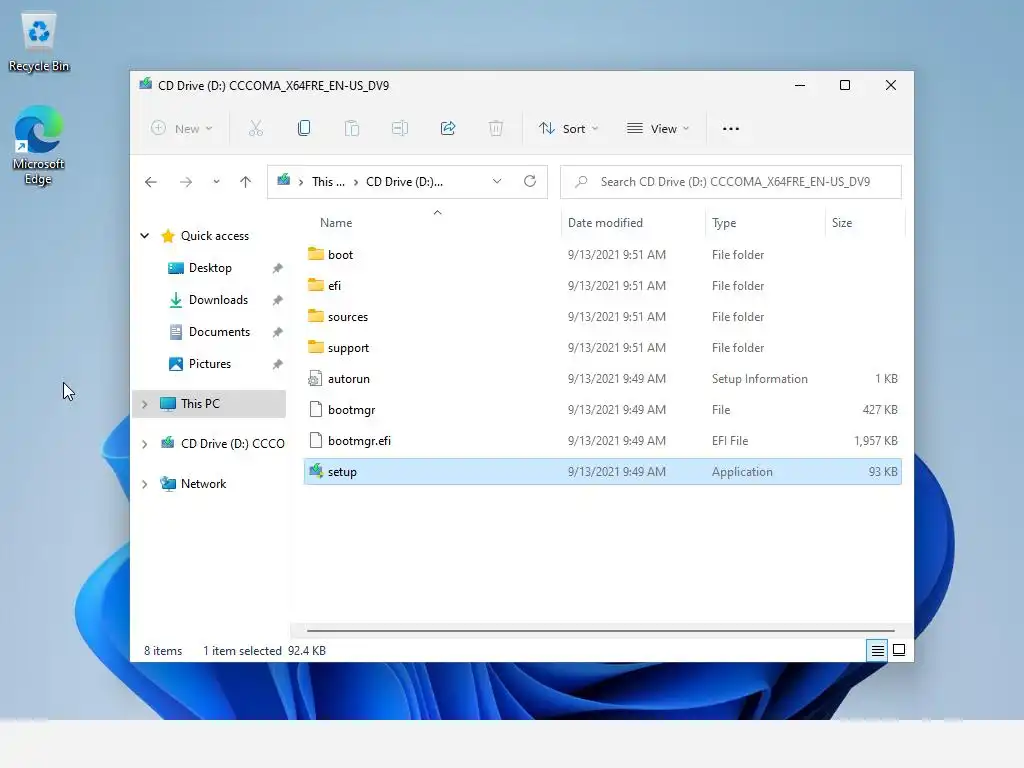The height and width of the screenshot is (768, 1024).
Task: Select the setup application file
Action: pos(602,472)
